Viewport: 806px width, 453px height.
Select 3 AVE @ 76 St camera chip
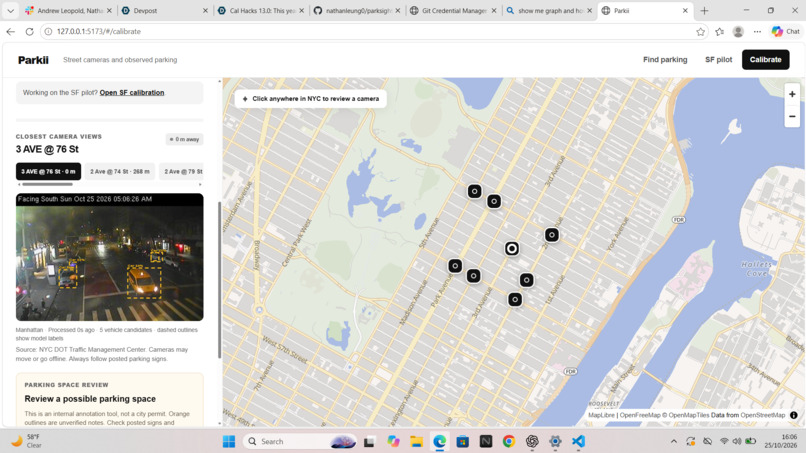48,171
